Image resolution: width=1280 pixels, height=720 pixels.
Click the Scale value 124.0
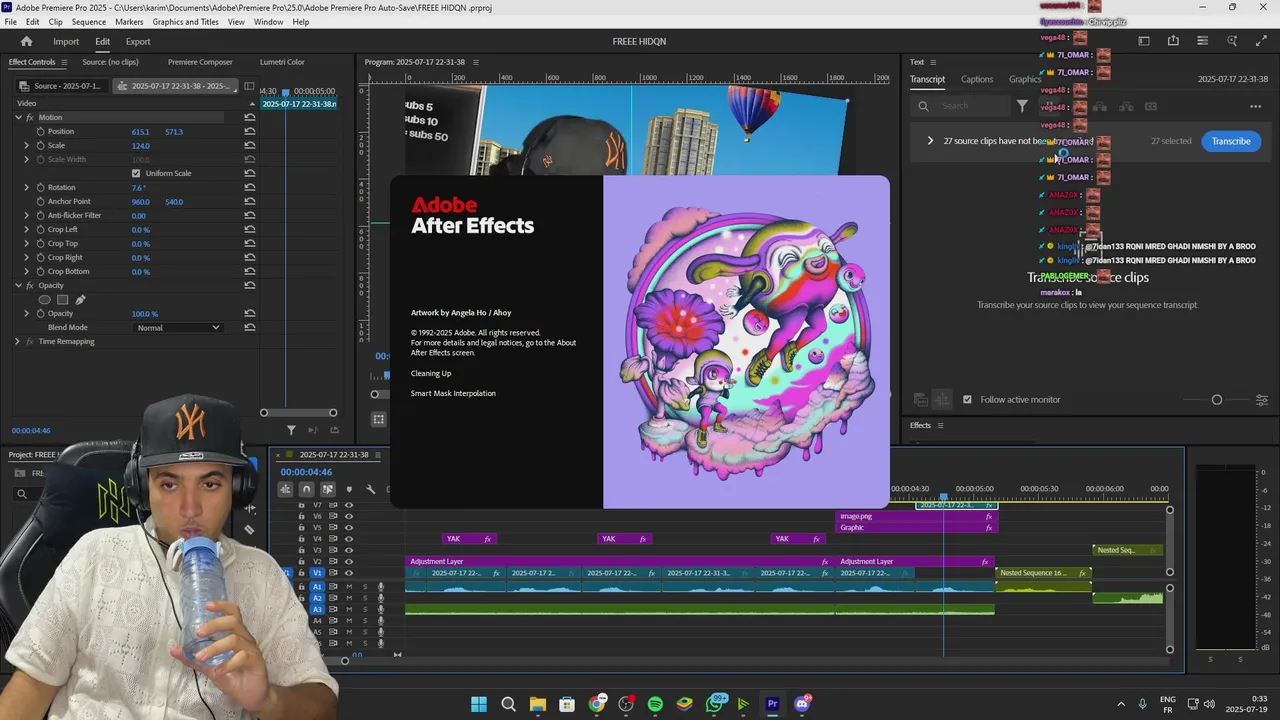tap(140, 146)
